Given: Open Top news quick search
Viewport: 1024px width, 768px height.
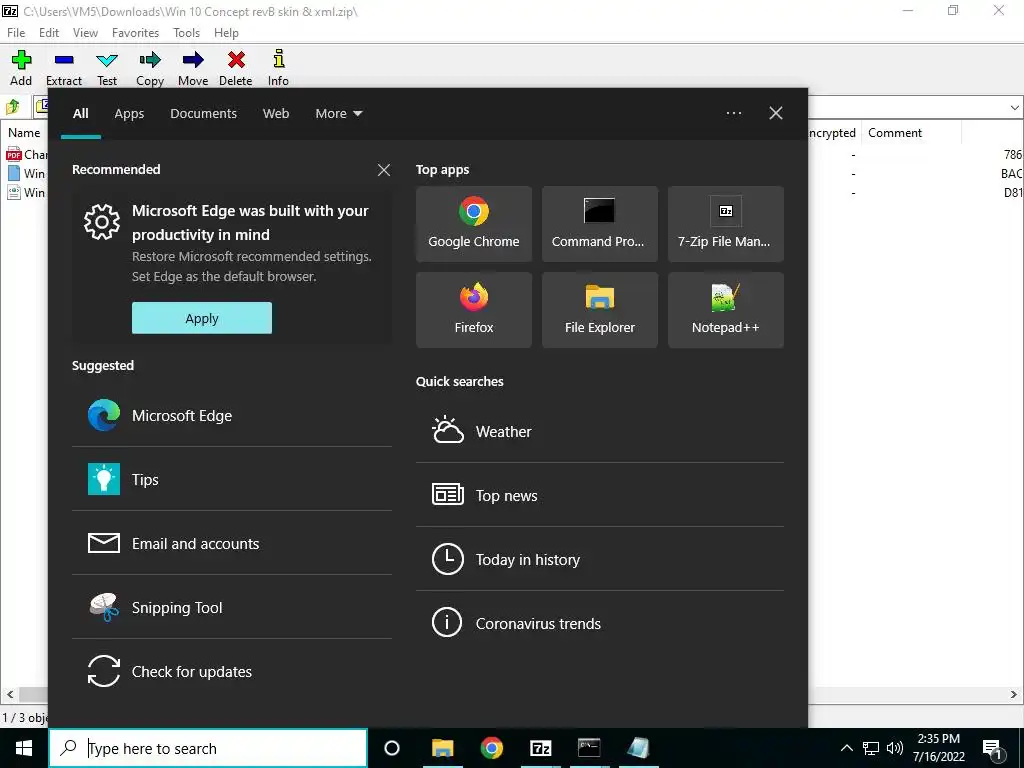Looking at the screenshot, I should pos(600,495).
